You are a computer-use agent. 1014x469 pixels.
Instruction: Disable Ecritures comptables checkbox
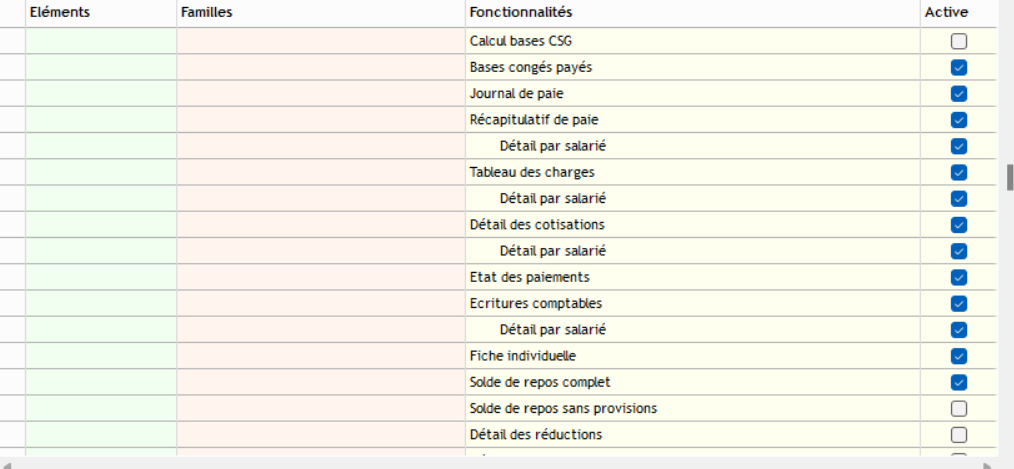coord(959,304)
